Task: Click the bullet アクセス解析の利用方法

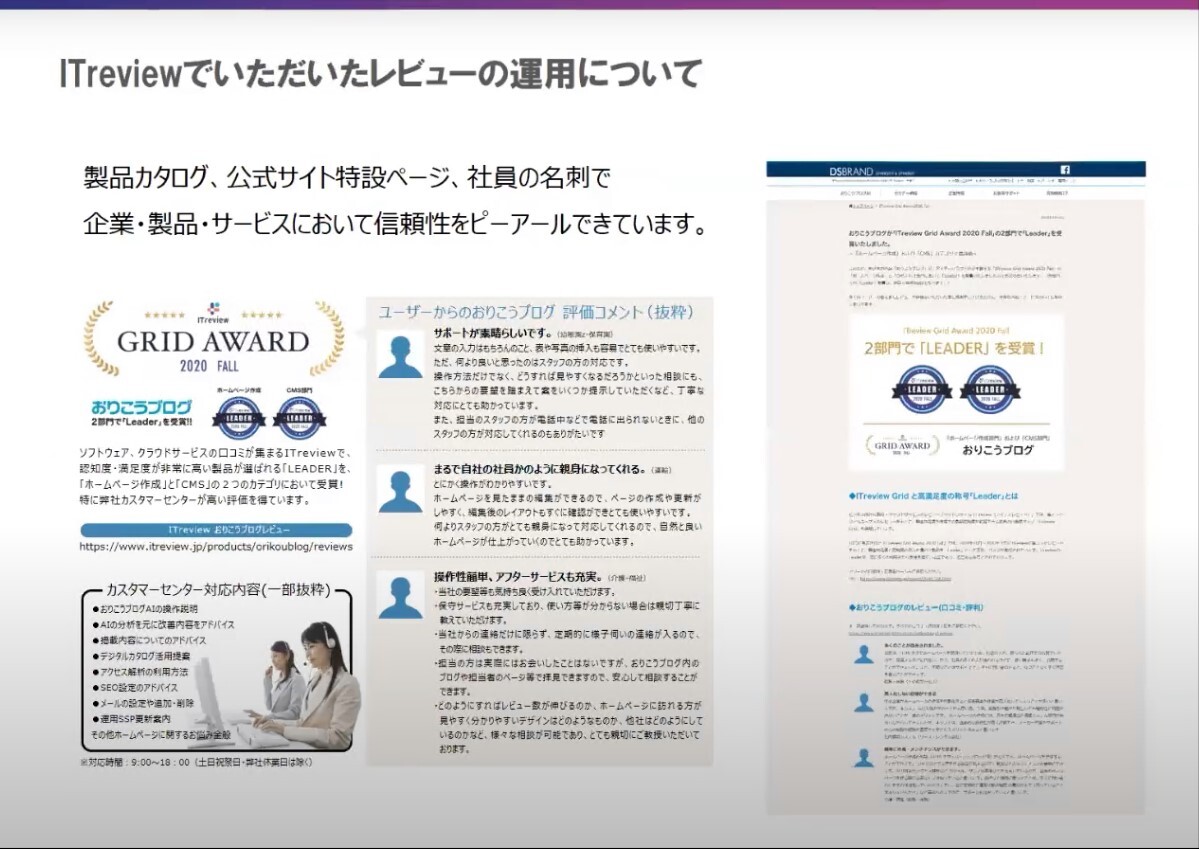Action: [x=140, y=672]
